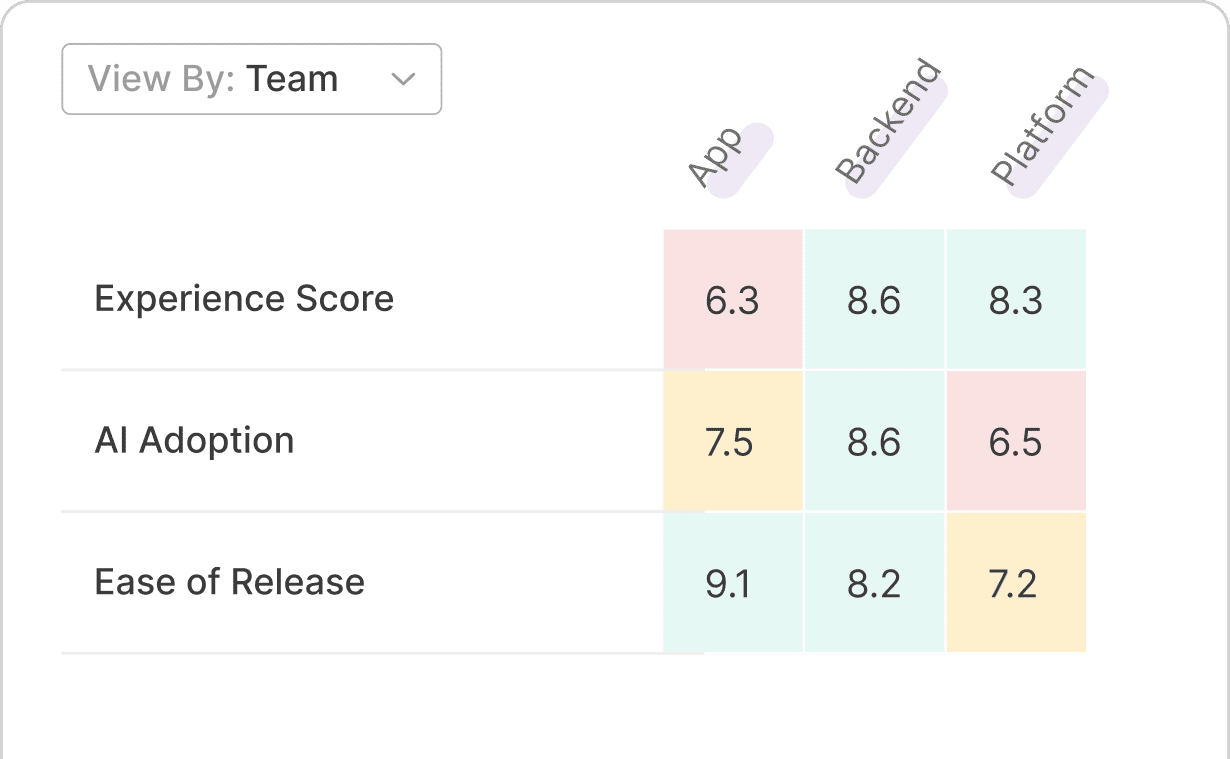Click the Experience Score row label
Screen dimensions: 1230x759
(x=244, y=299)
